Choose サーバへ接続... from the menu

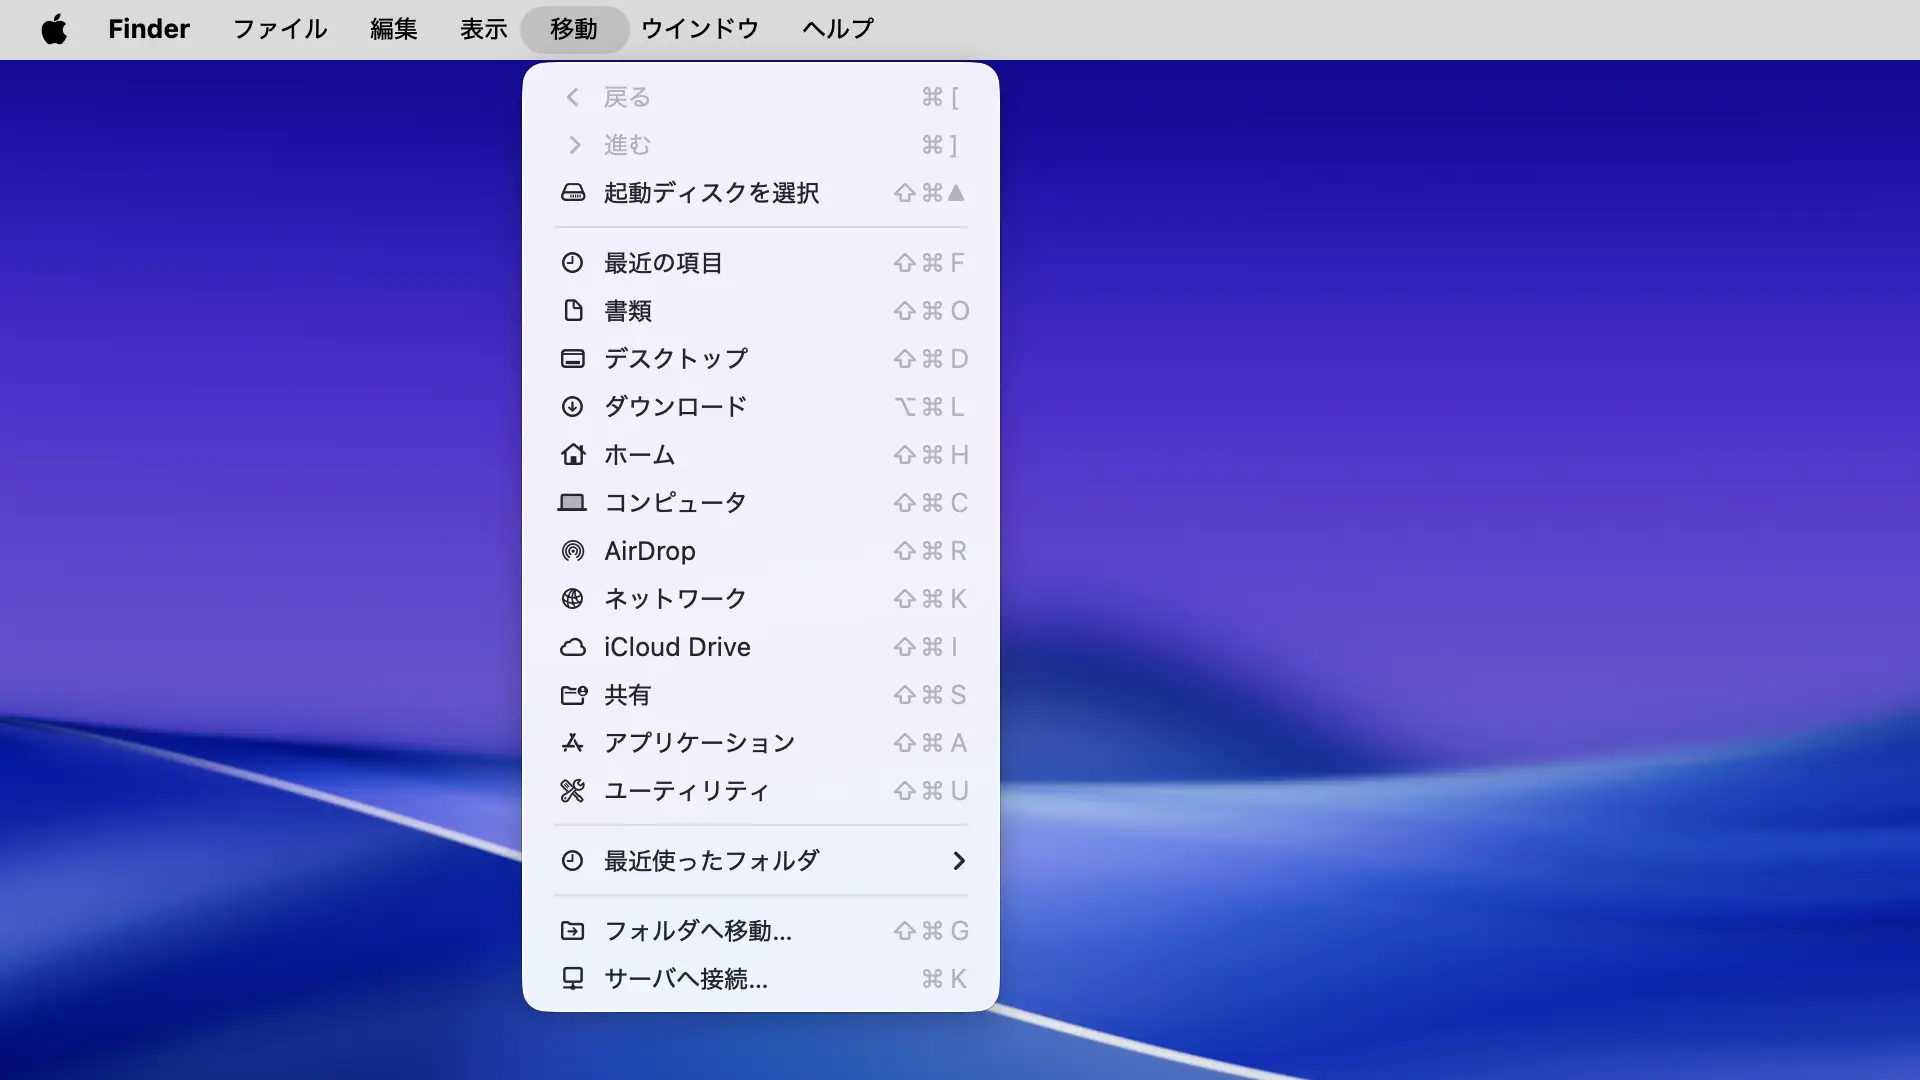pos(686,979)
